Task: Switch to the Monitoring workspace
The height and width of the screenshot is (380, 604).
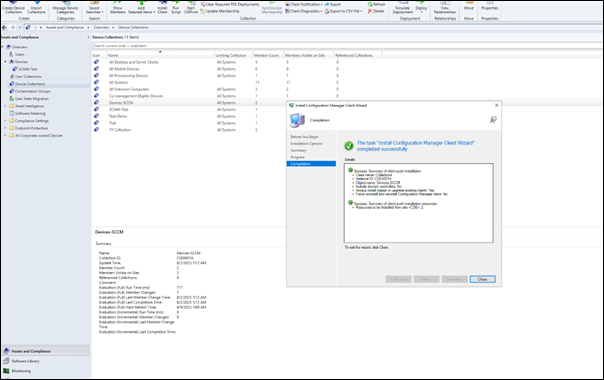Action: [x=21, y=371]
